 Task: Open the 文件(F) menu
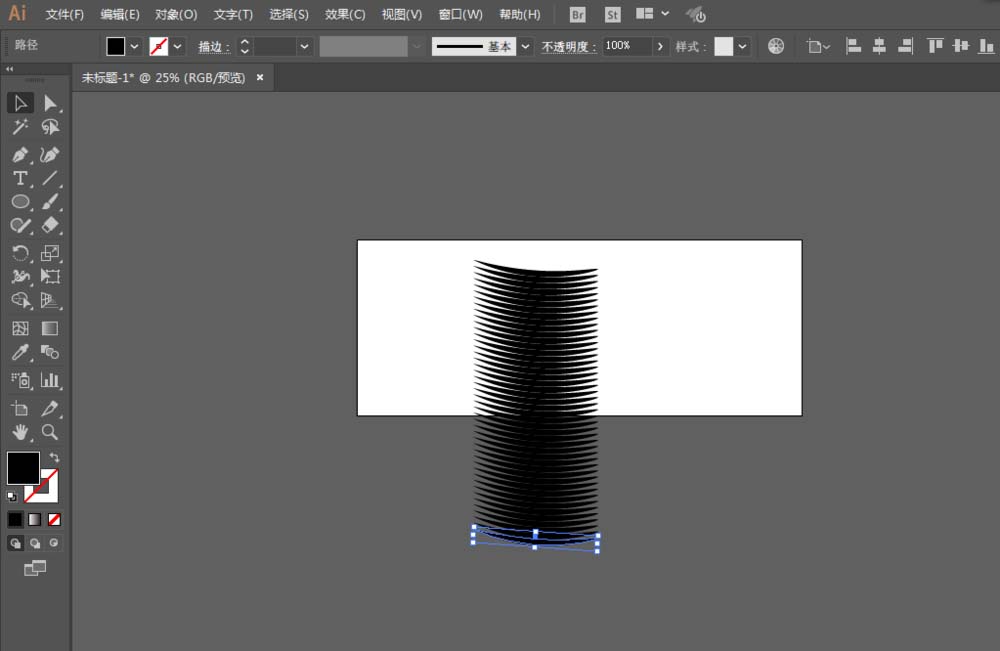click(x=65, y=15)
